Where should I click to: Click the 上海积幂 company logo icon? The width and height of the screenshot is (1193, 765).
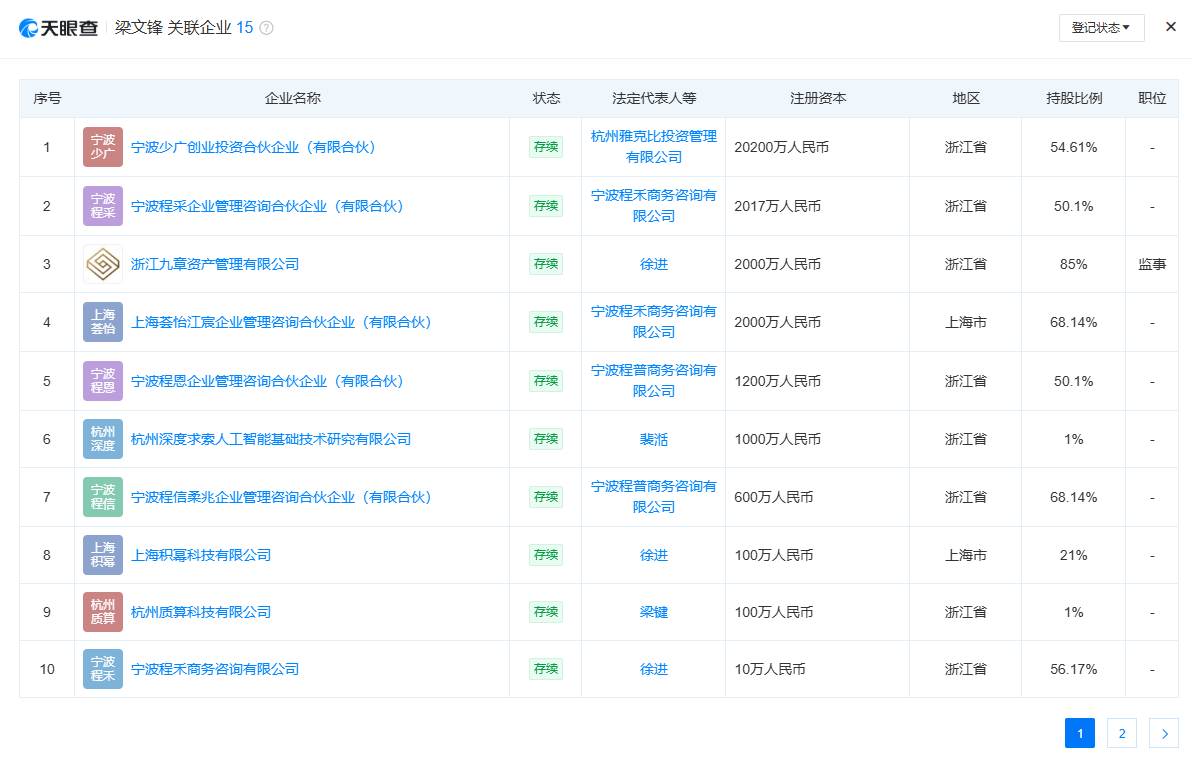coord(103,555)
